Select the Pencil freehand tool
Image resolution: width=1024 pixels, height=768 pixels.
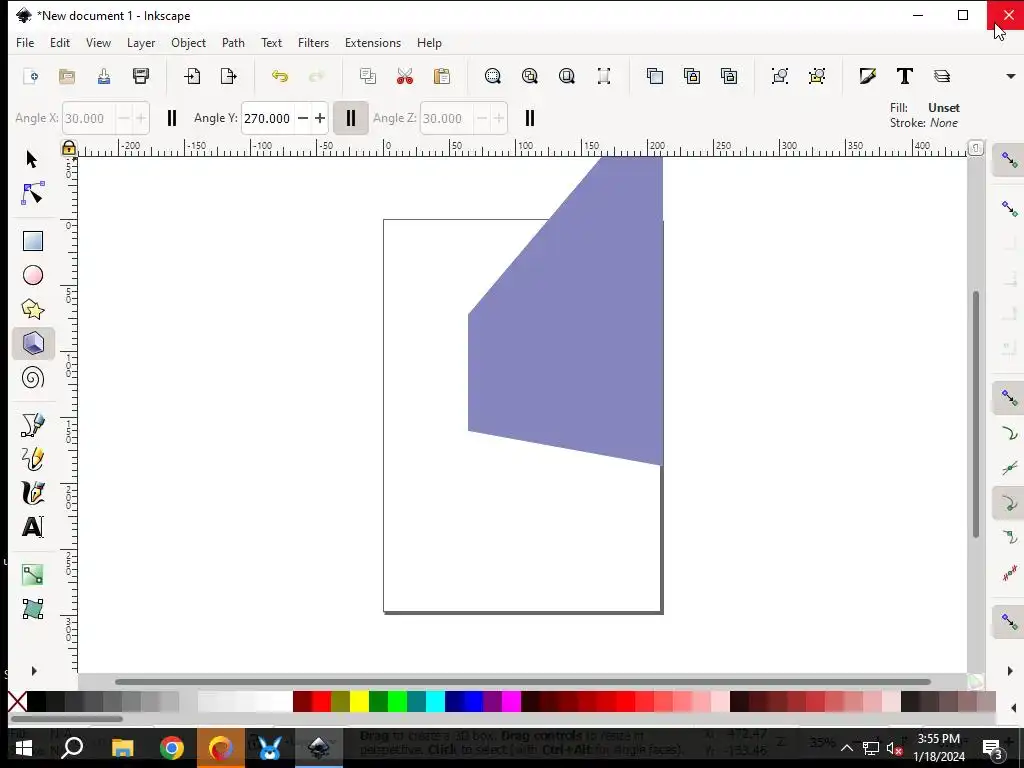point(33,458)
